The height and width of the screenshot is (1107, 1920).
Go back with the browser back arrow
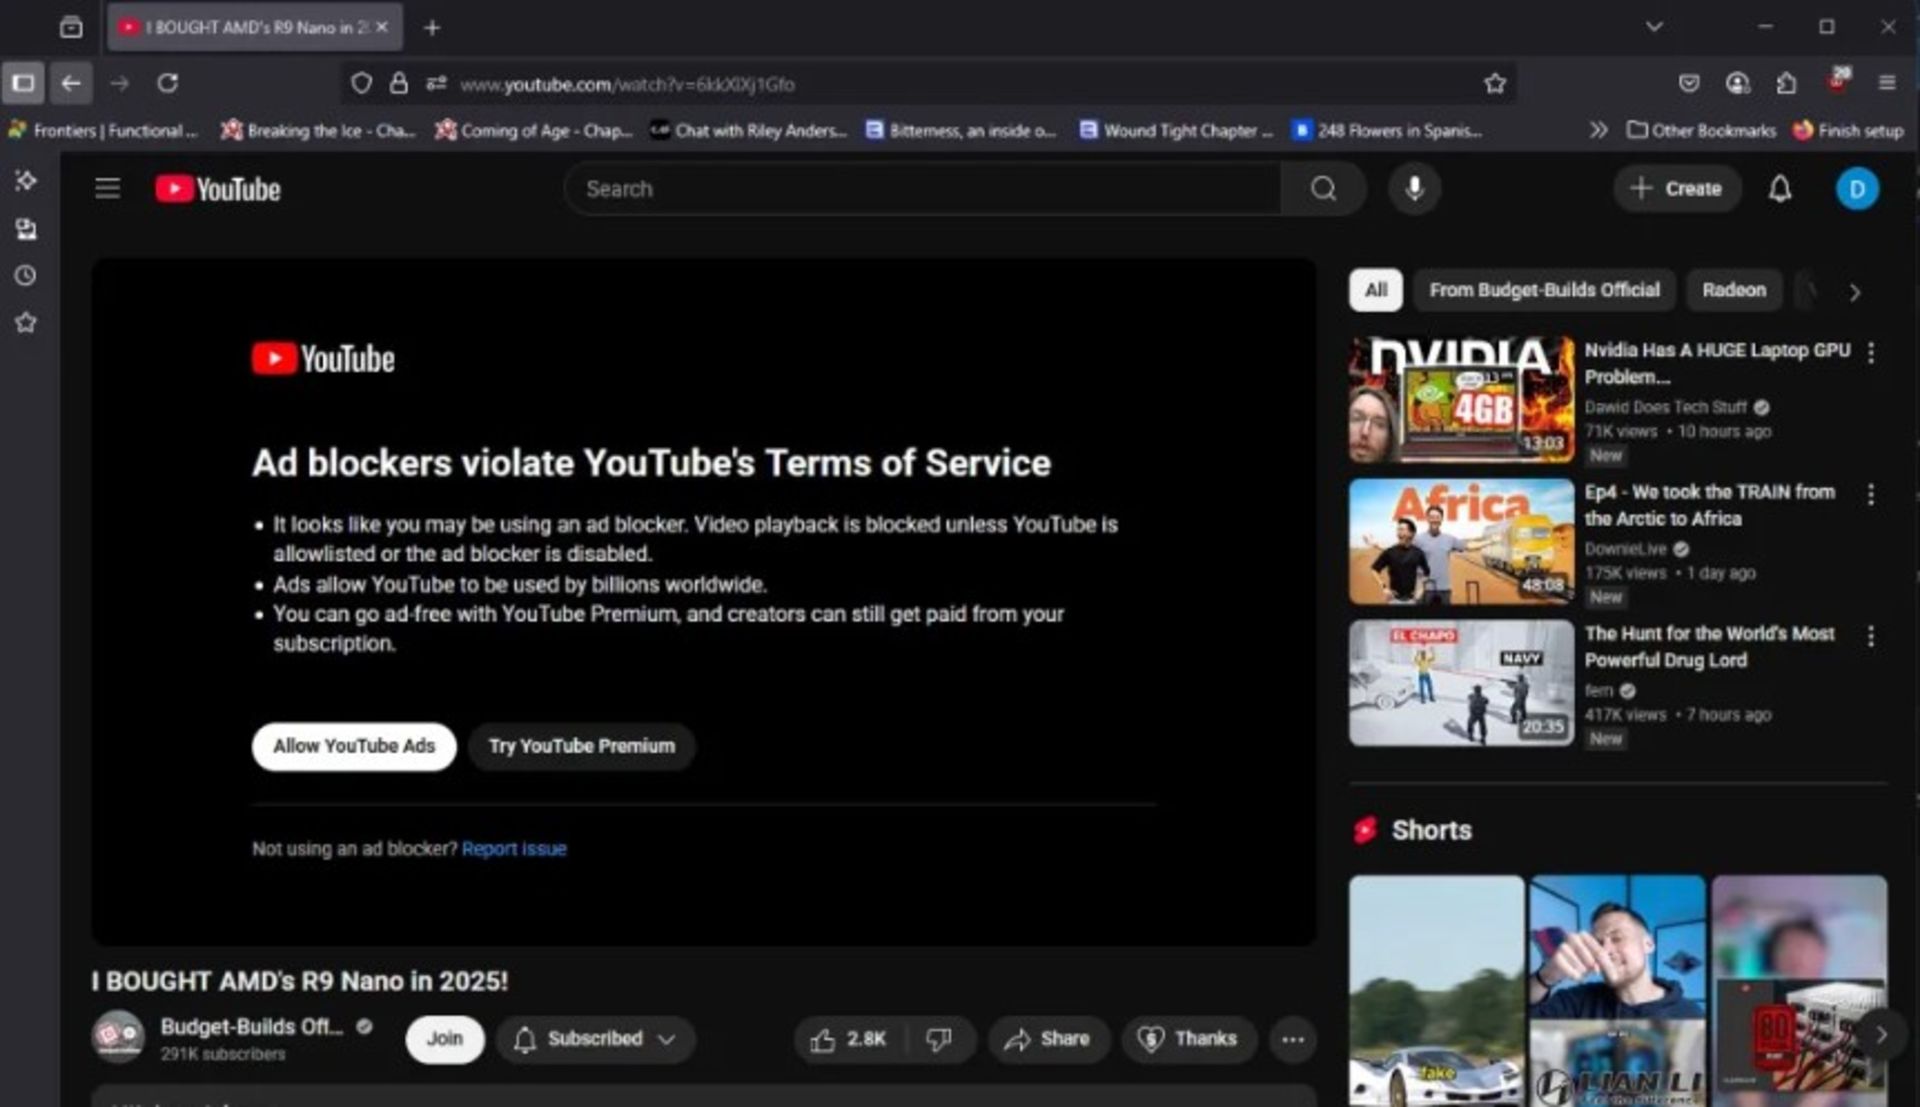(70, 83)
